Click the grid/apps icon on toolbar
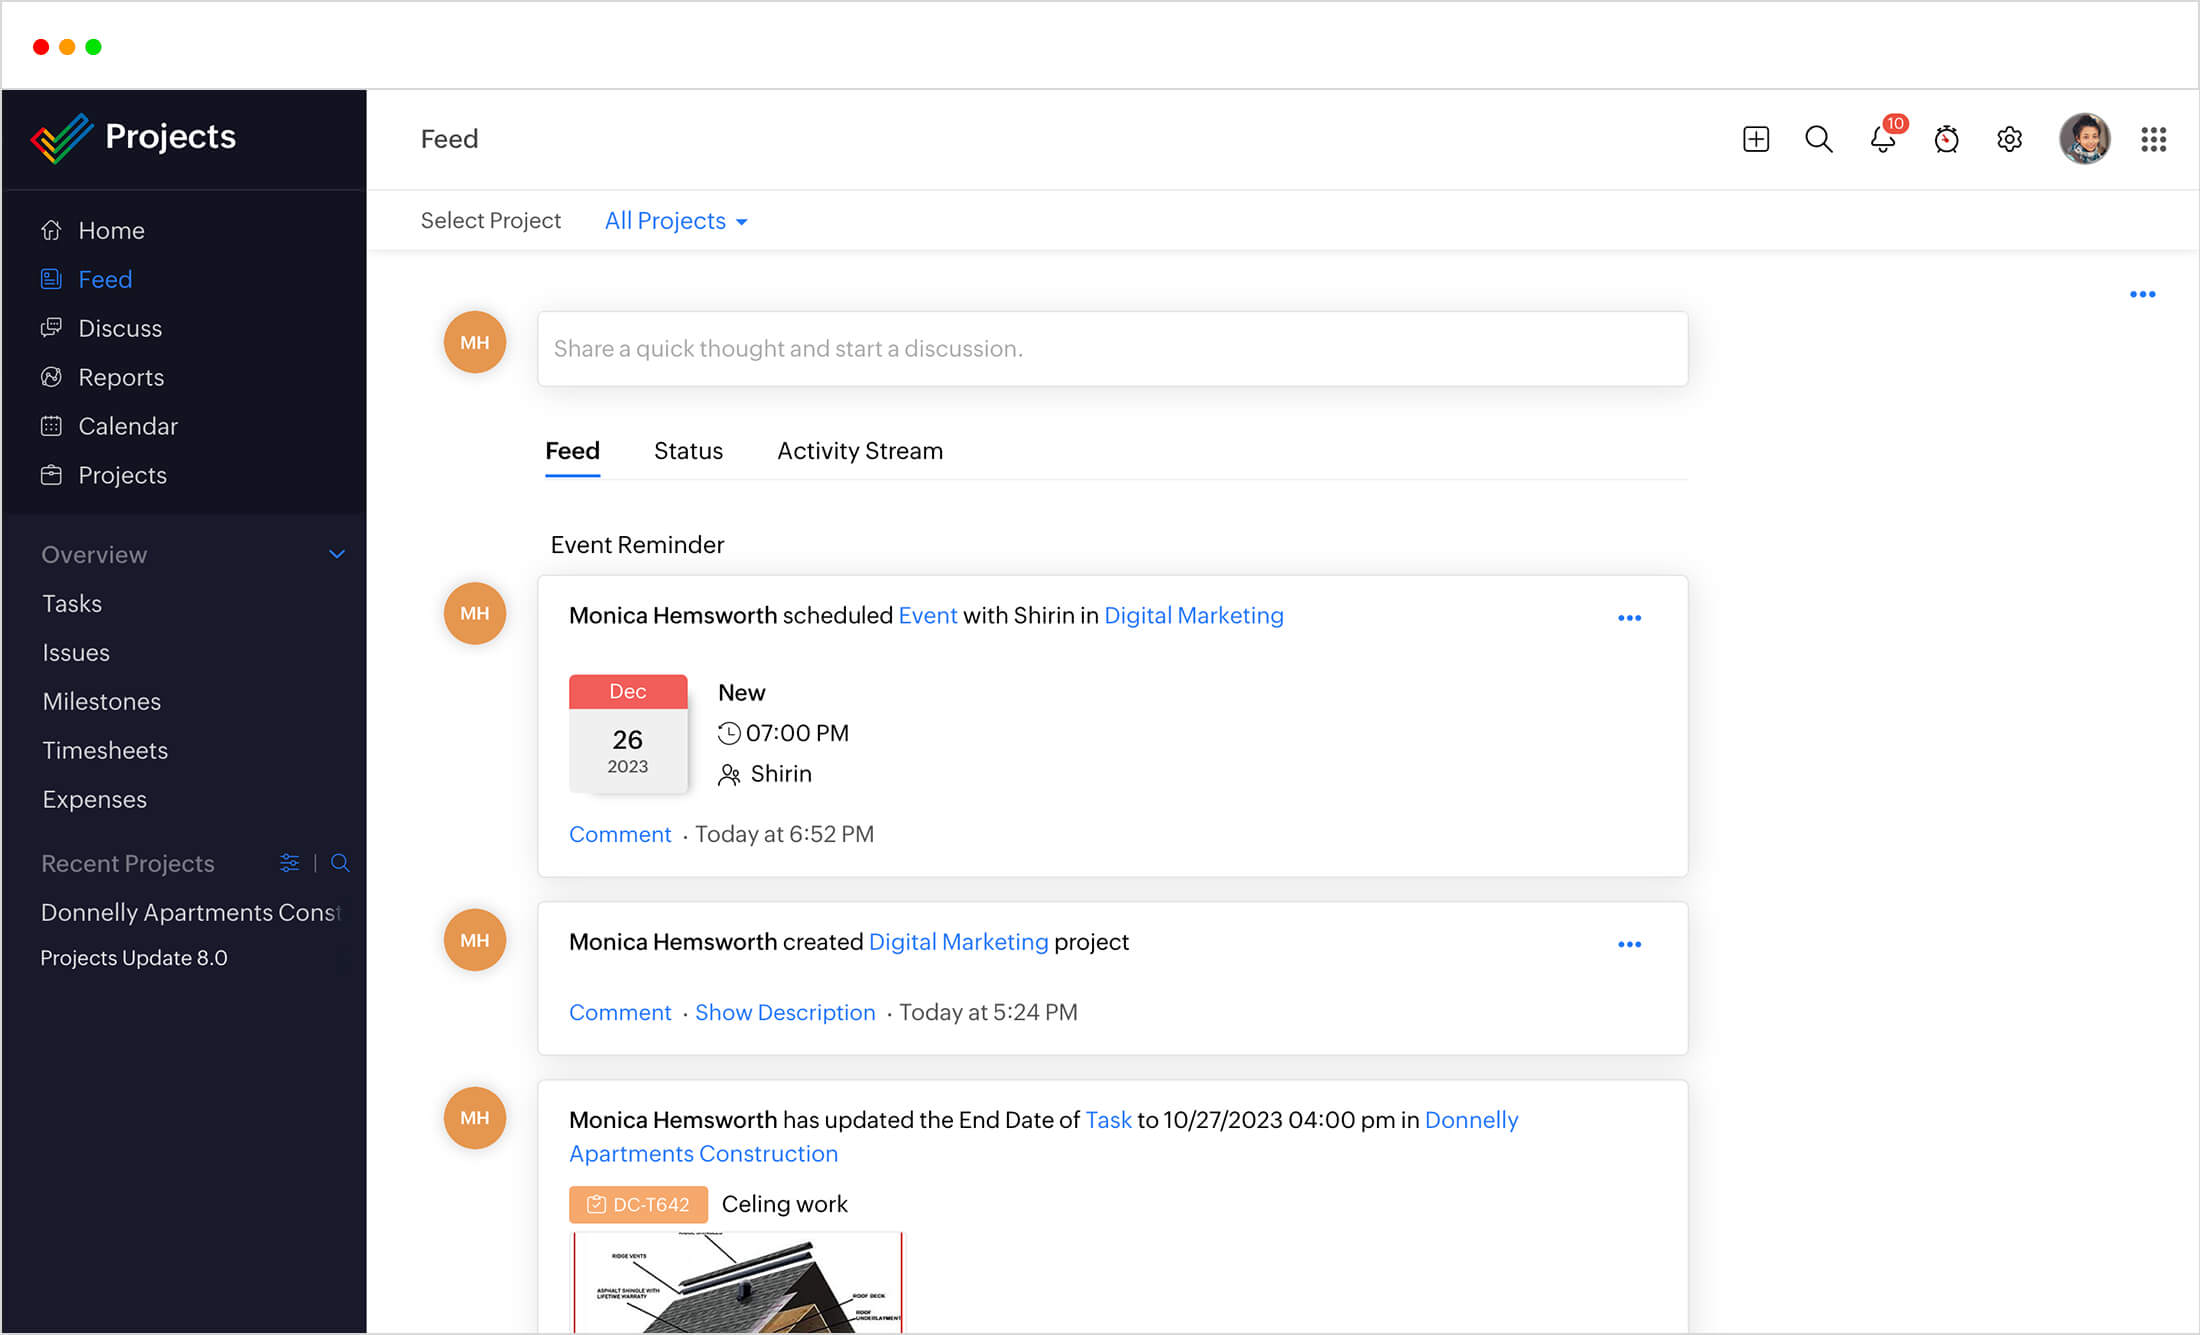The height and width of the screenshot is (1335, 2200). click(2153, 137)
